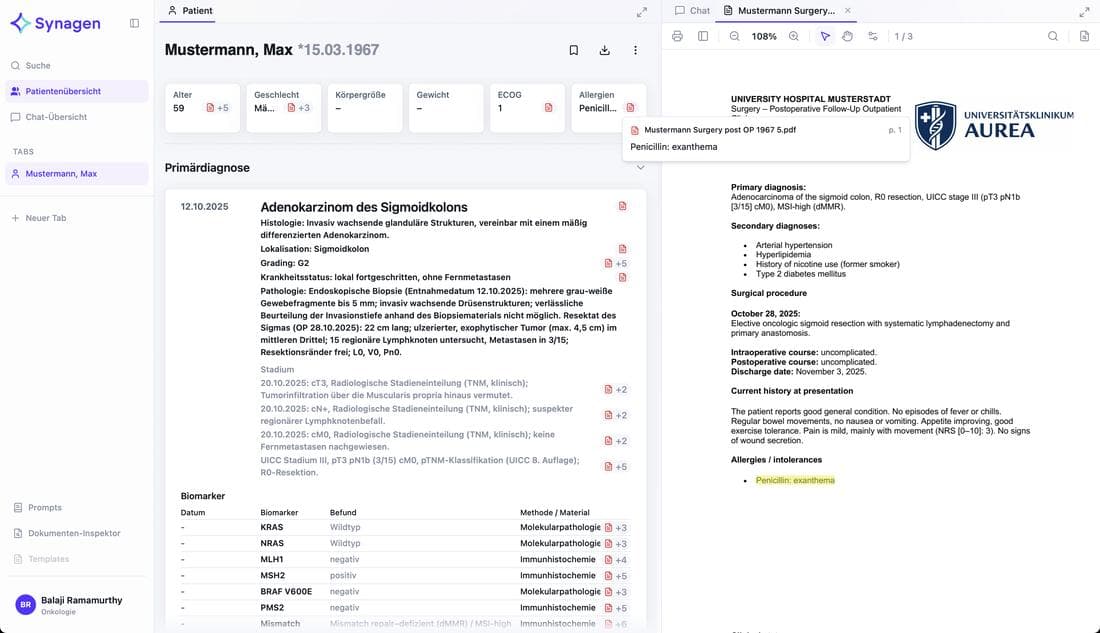This screenshot has width=1100, height=633.
Task: Open source document for KRAS biomarker
Action: [608, 528]
